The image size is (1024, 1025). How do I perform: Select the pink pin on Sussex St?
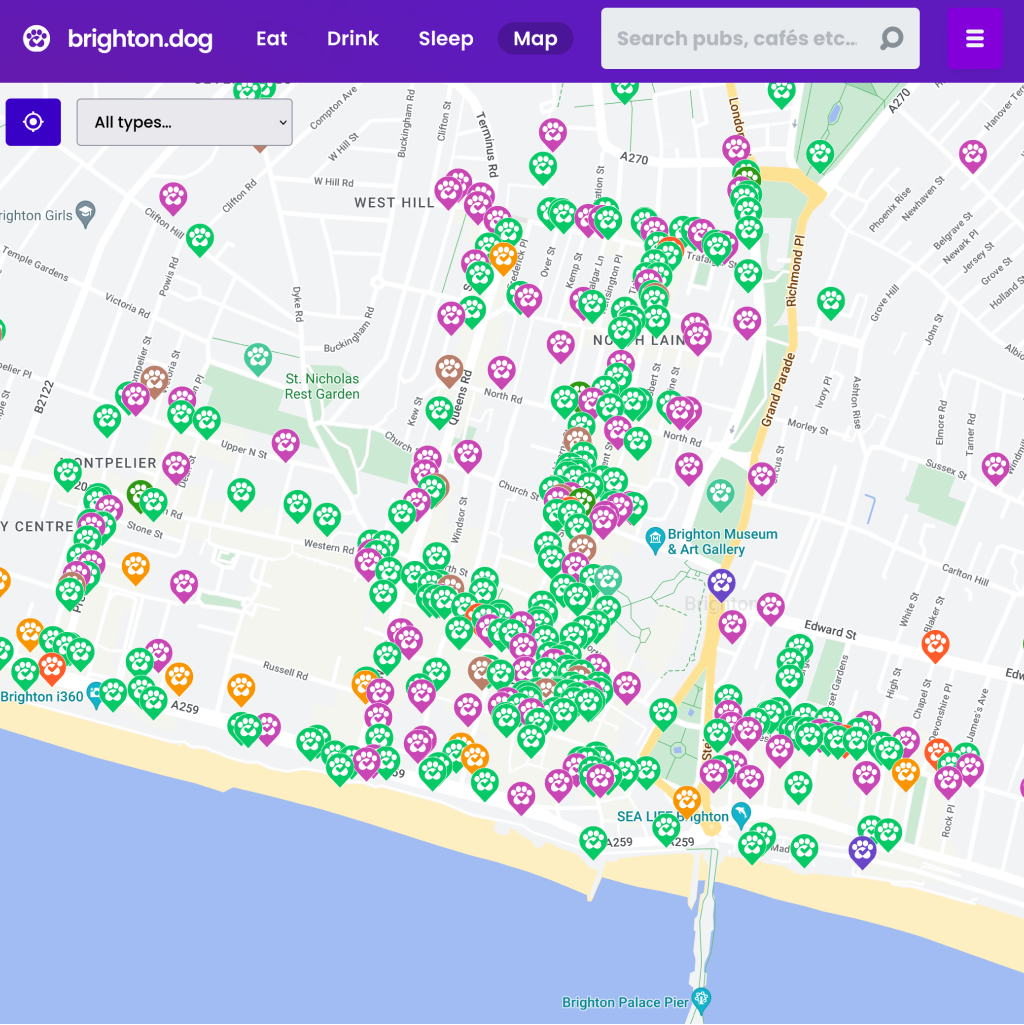(995, 468)
